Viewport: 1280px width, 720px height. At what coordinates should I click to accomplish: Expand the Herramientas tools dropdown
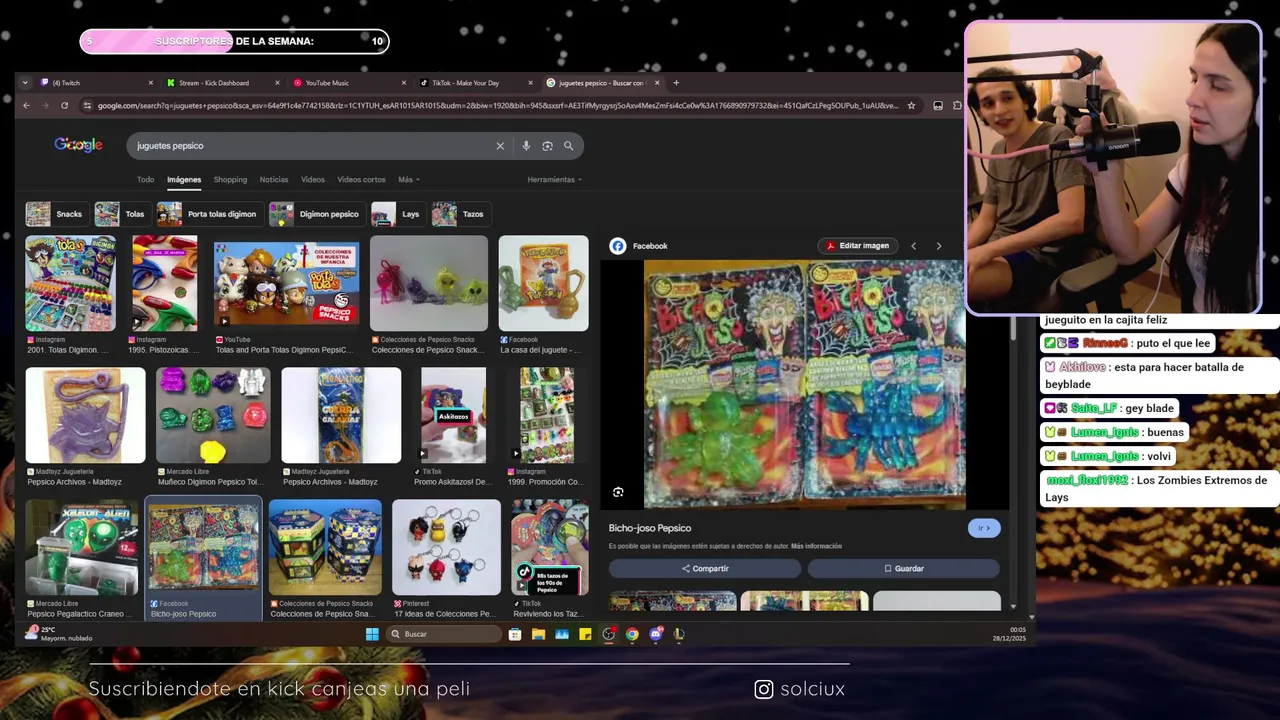(554, 180)
